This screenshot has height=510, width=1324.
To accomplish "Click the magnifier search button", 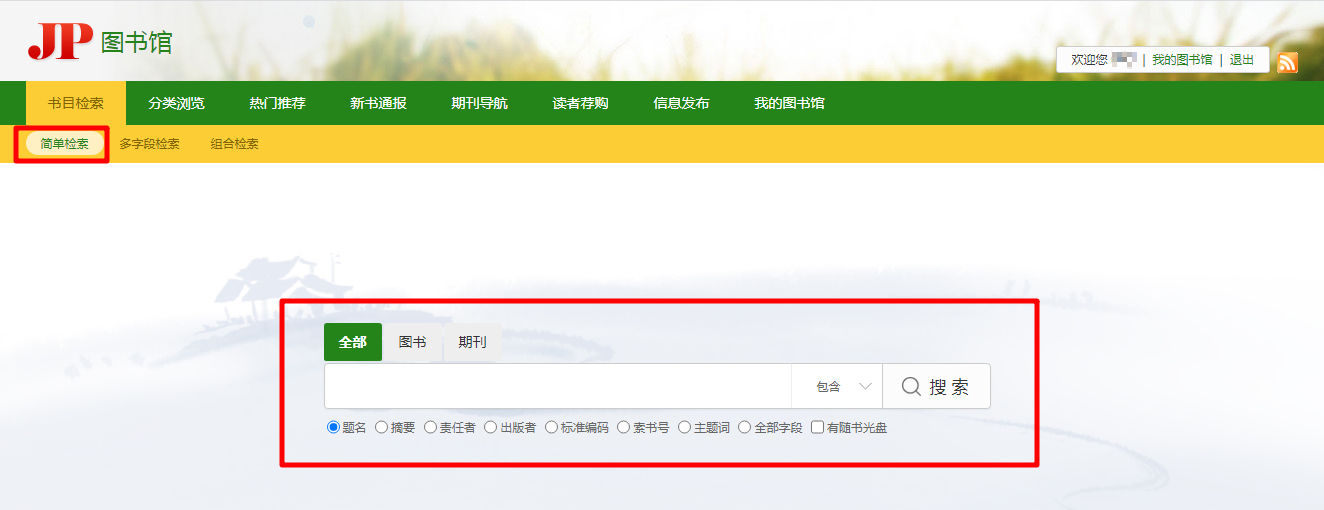I will pyautogui.click(x=936, y=387).
